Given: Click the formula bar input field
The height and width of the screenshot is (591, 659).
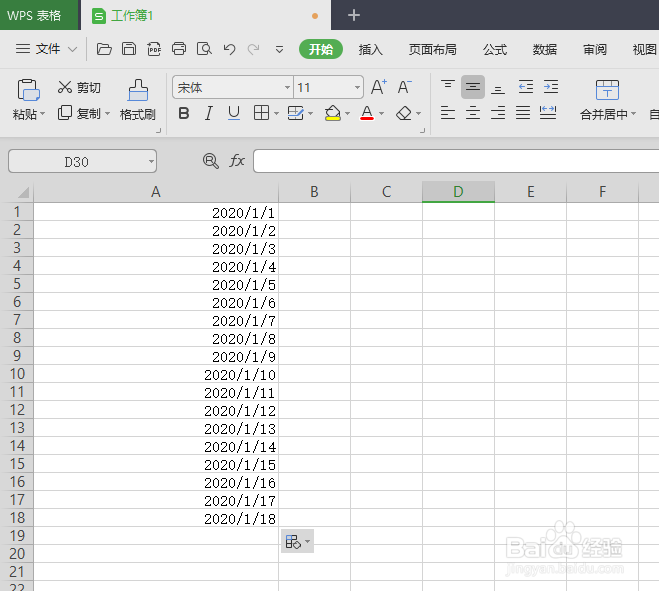Looking at the screenshot, I should [x=456, y=161].
